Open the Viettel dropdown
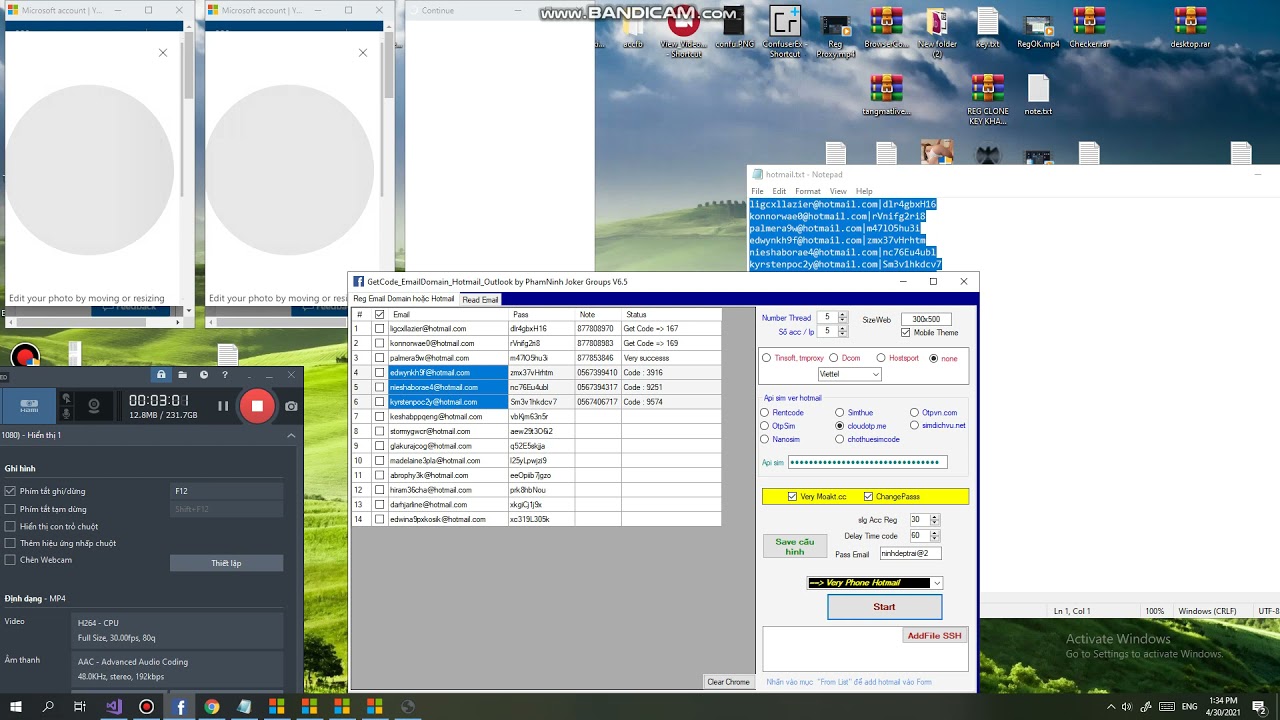 click(849, 374)
